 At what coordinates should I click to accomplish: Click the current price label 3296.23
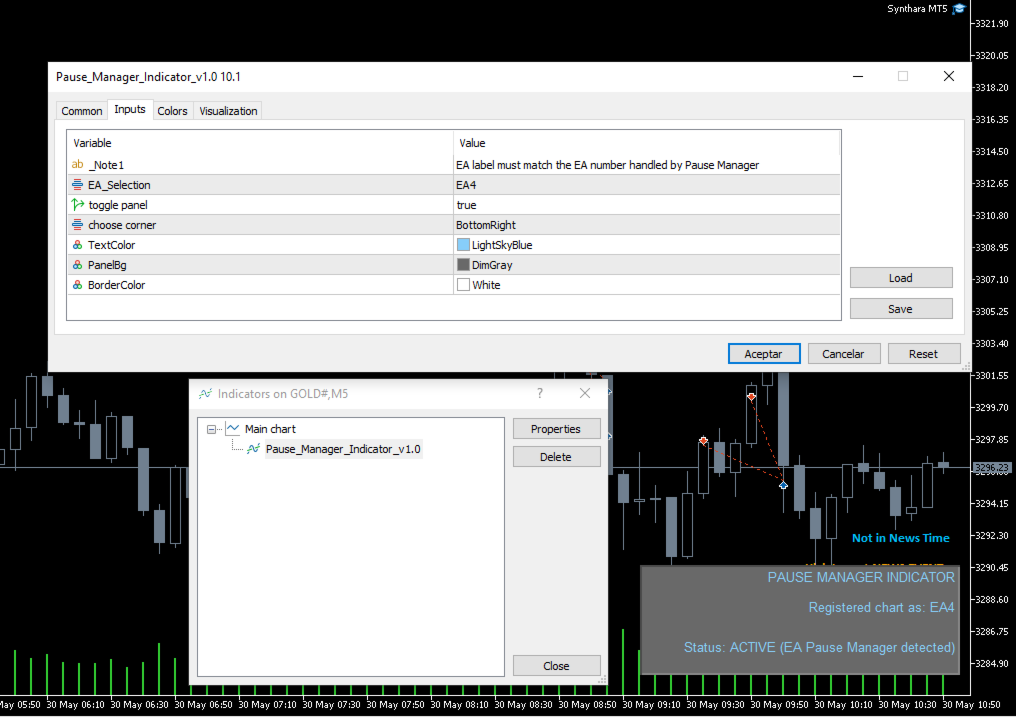click(x=991, y=467)
